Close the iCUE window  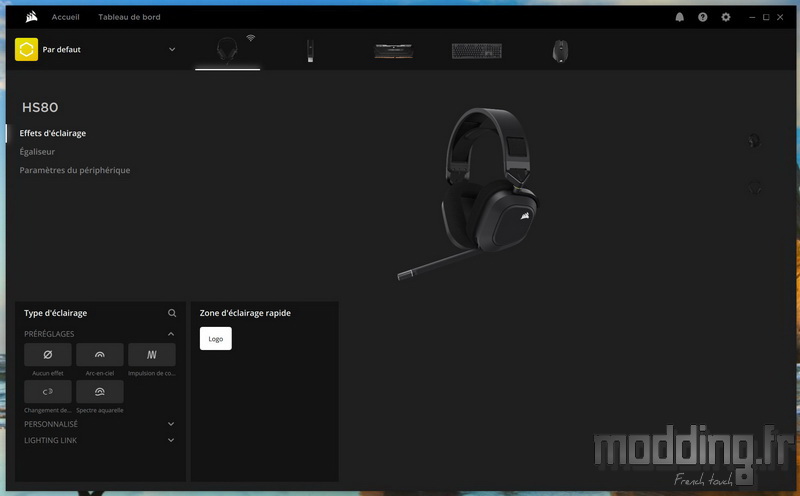(780, 17)
